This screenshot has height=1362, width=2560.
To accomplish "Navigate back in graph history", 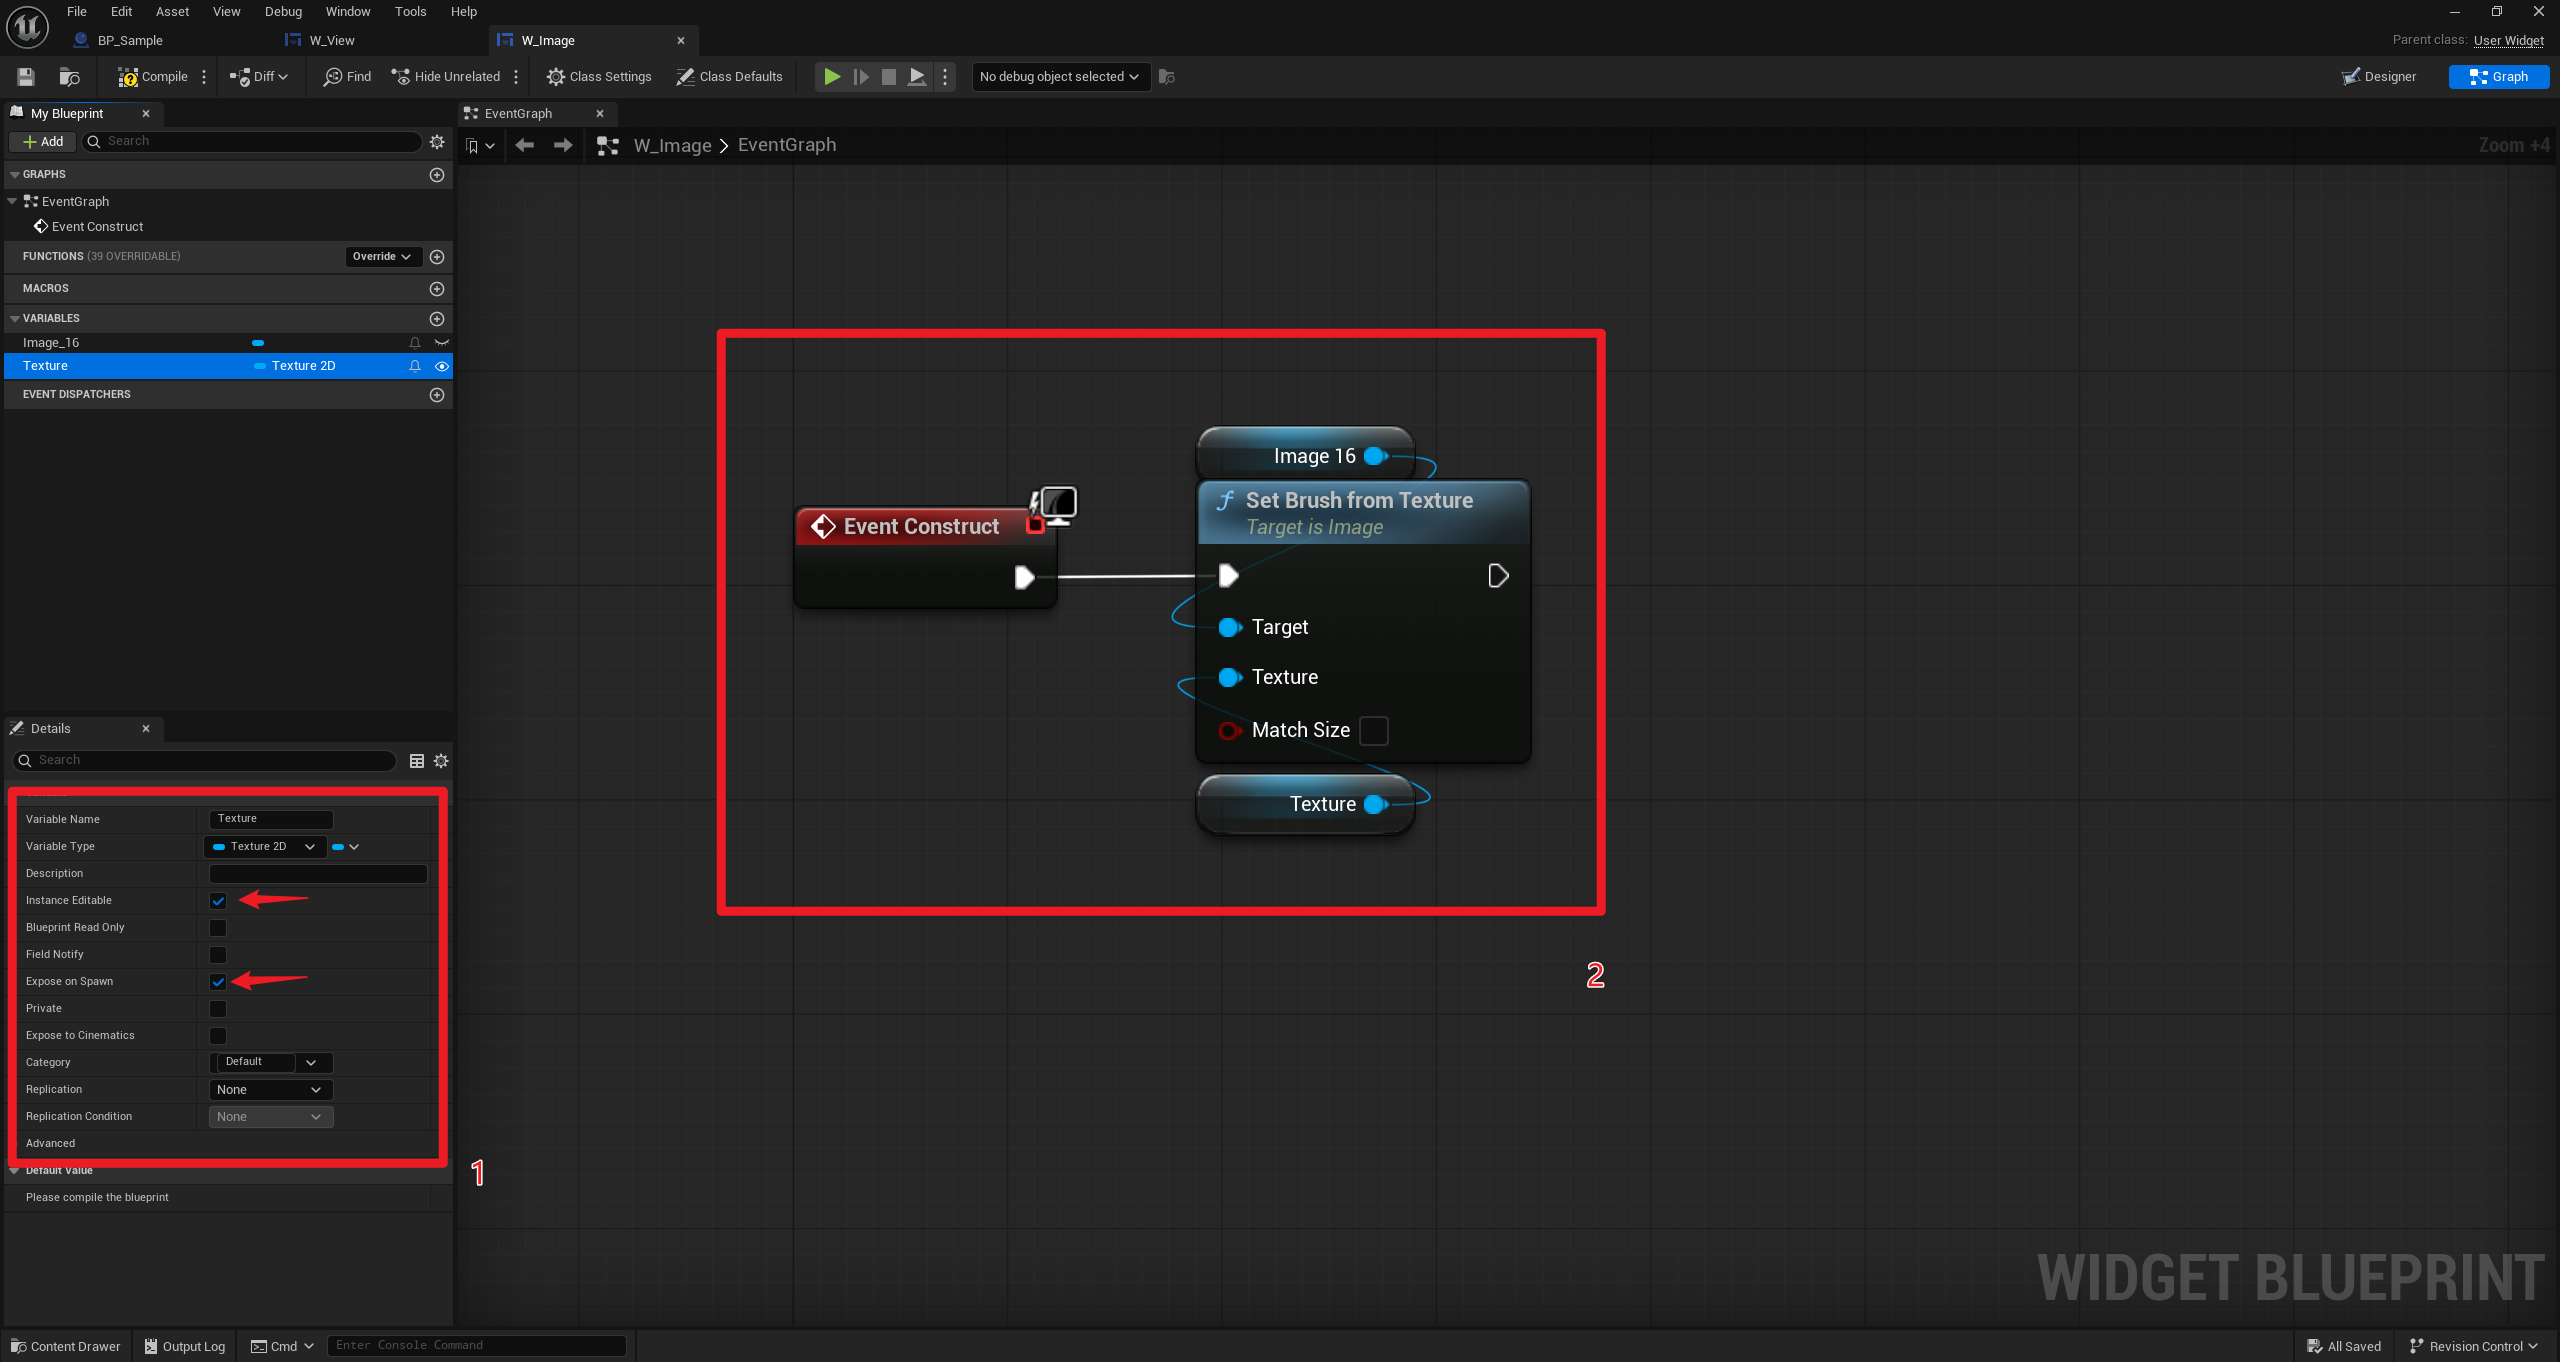I will coord(524,146).
